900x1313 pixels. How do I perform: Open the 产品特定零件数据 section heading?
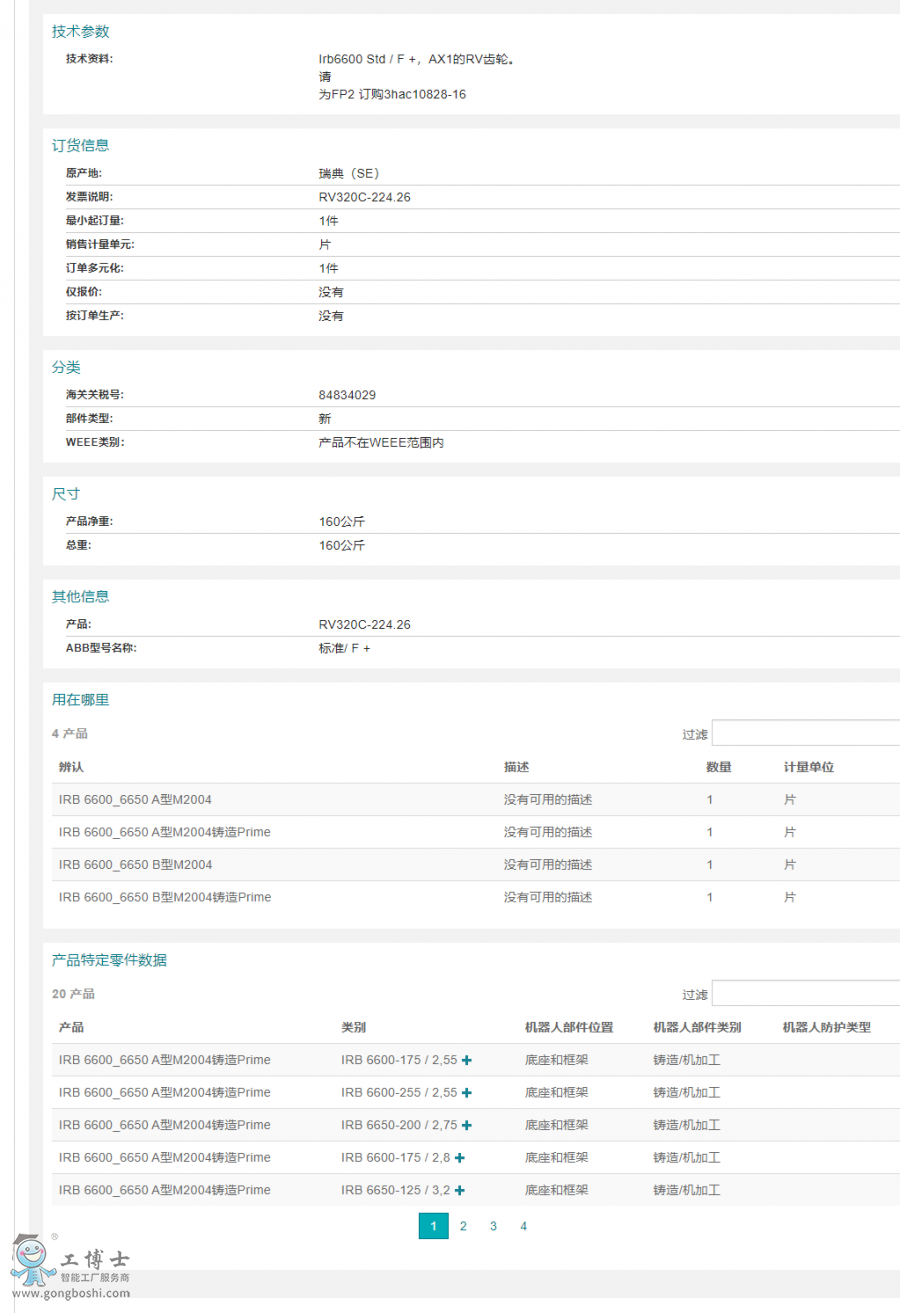coord(109,958)
